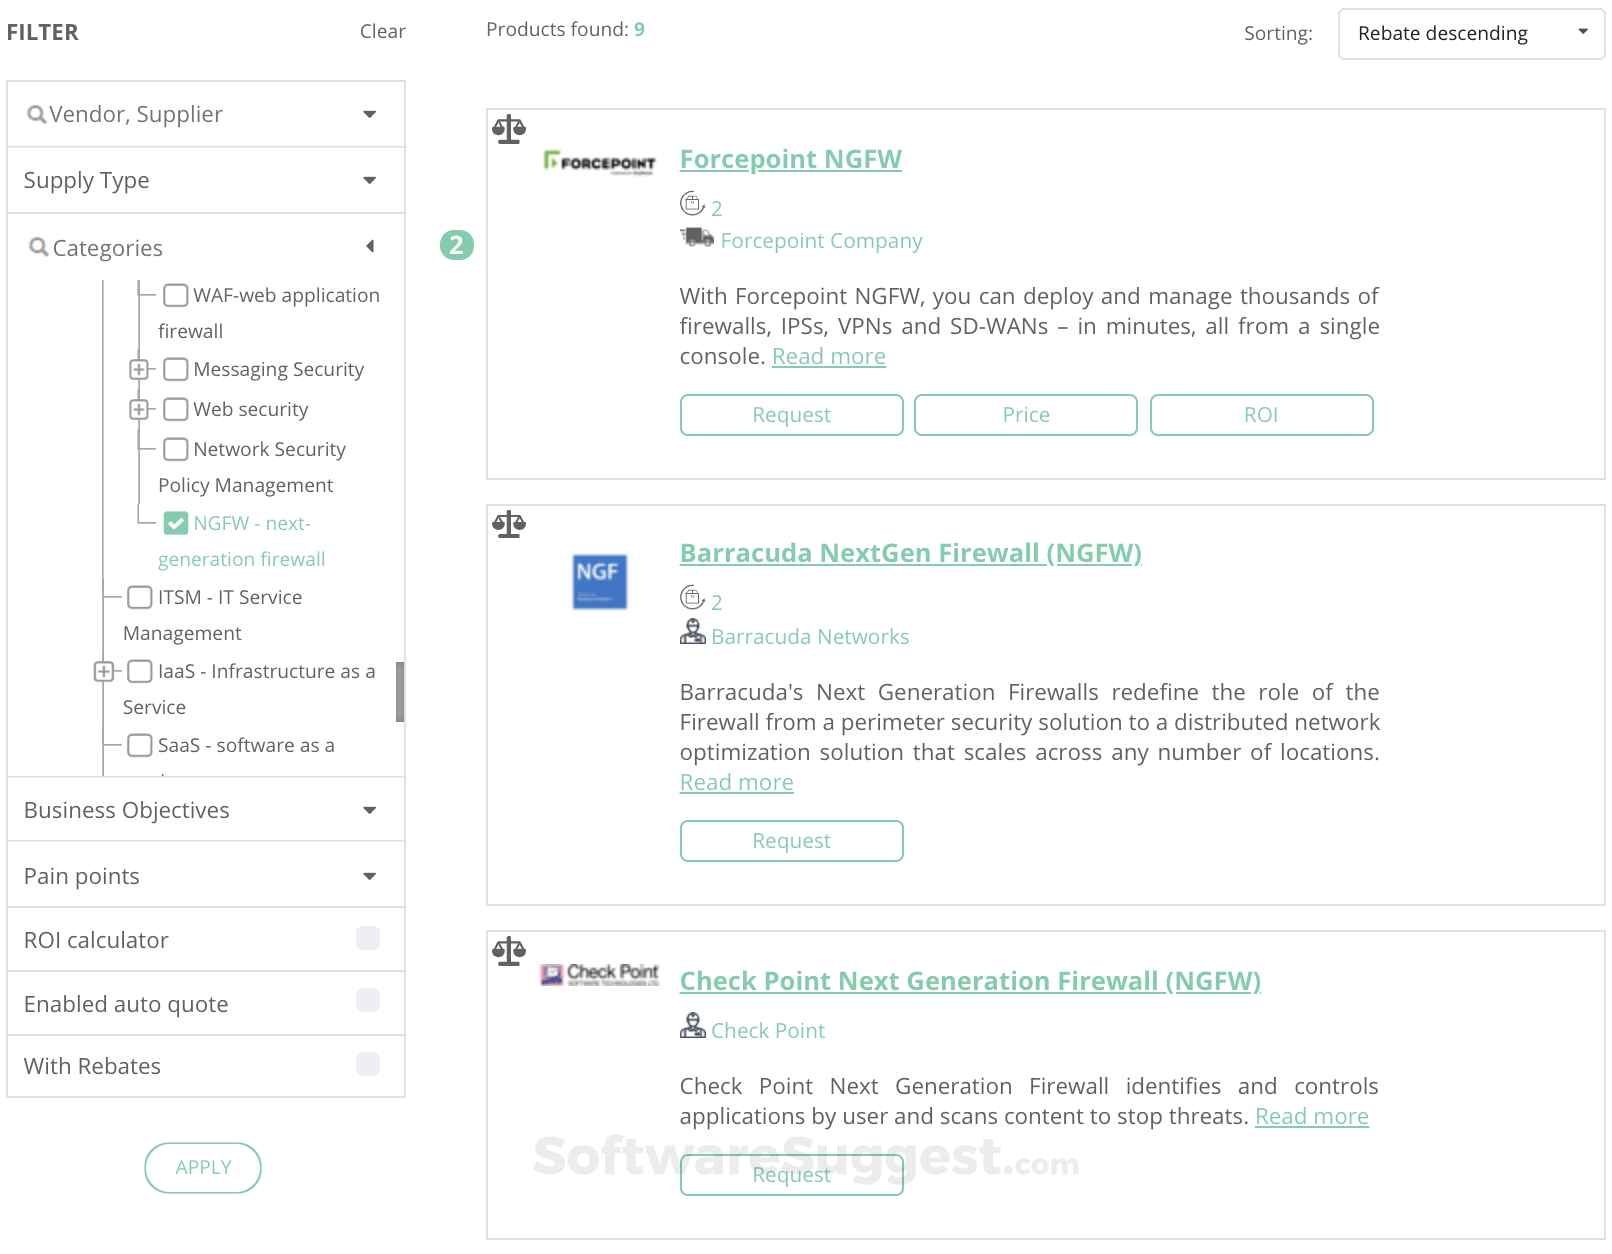Expand the Supply Type filter
Screen dimensions: 1612x1254
[x=370, y=180]
